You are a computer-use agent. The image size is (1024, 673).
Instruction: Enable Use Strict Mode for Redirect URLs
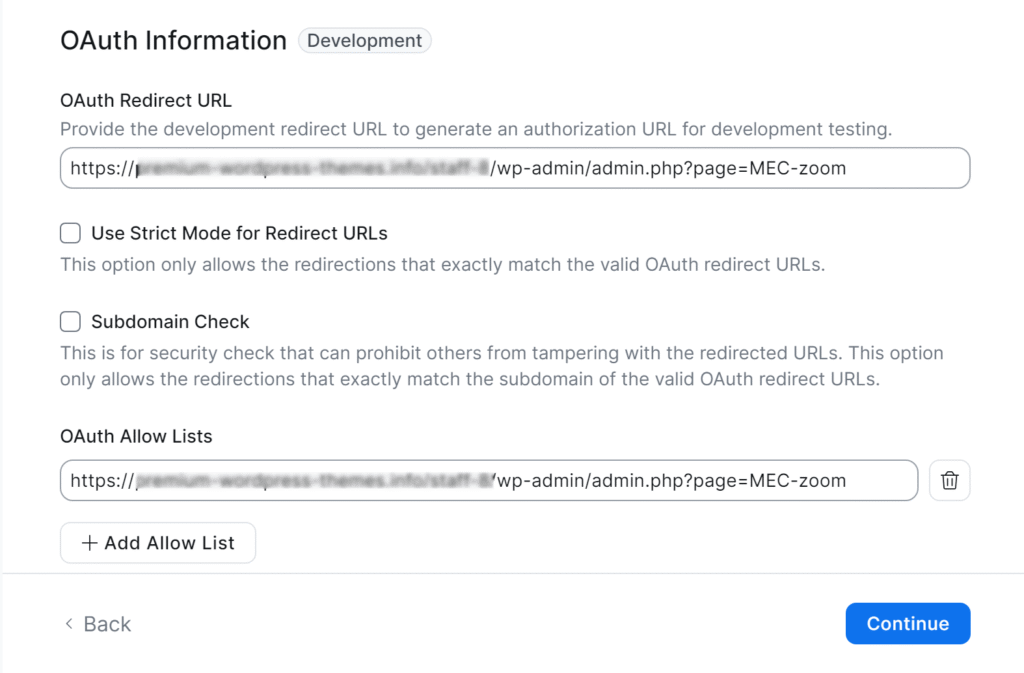point(70,232)
